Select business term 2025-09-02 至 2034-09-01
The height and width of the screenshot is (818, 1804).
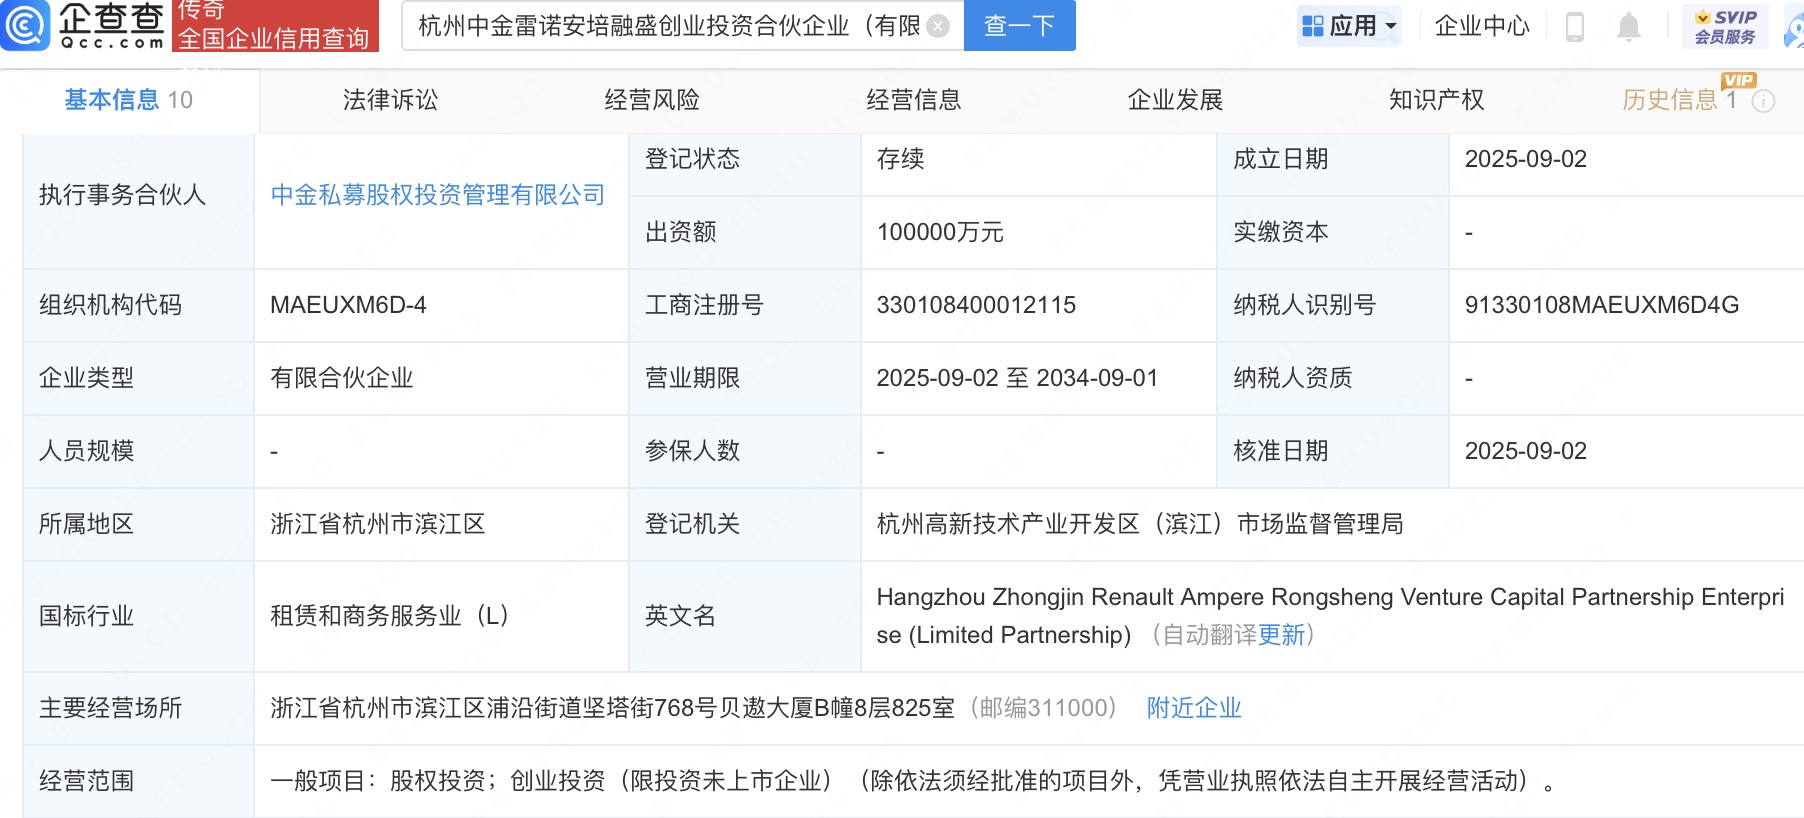point(1017,378)
